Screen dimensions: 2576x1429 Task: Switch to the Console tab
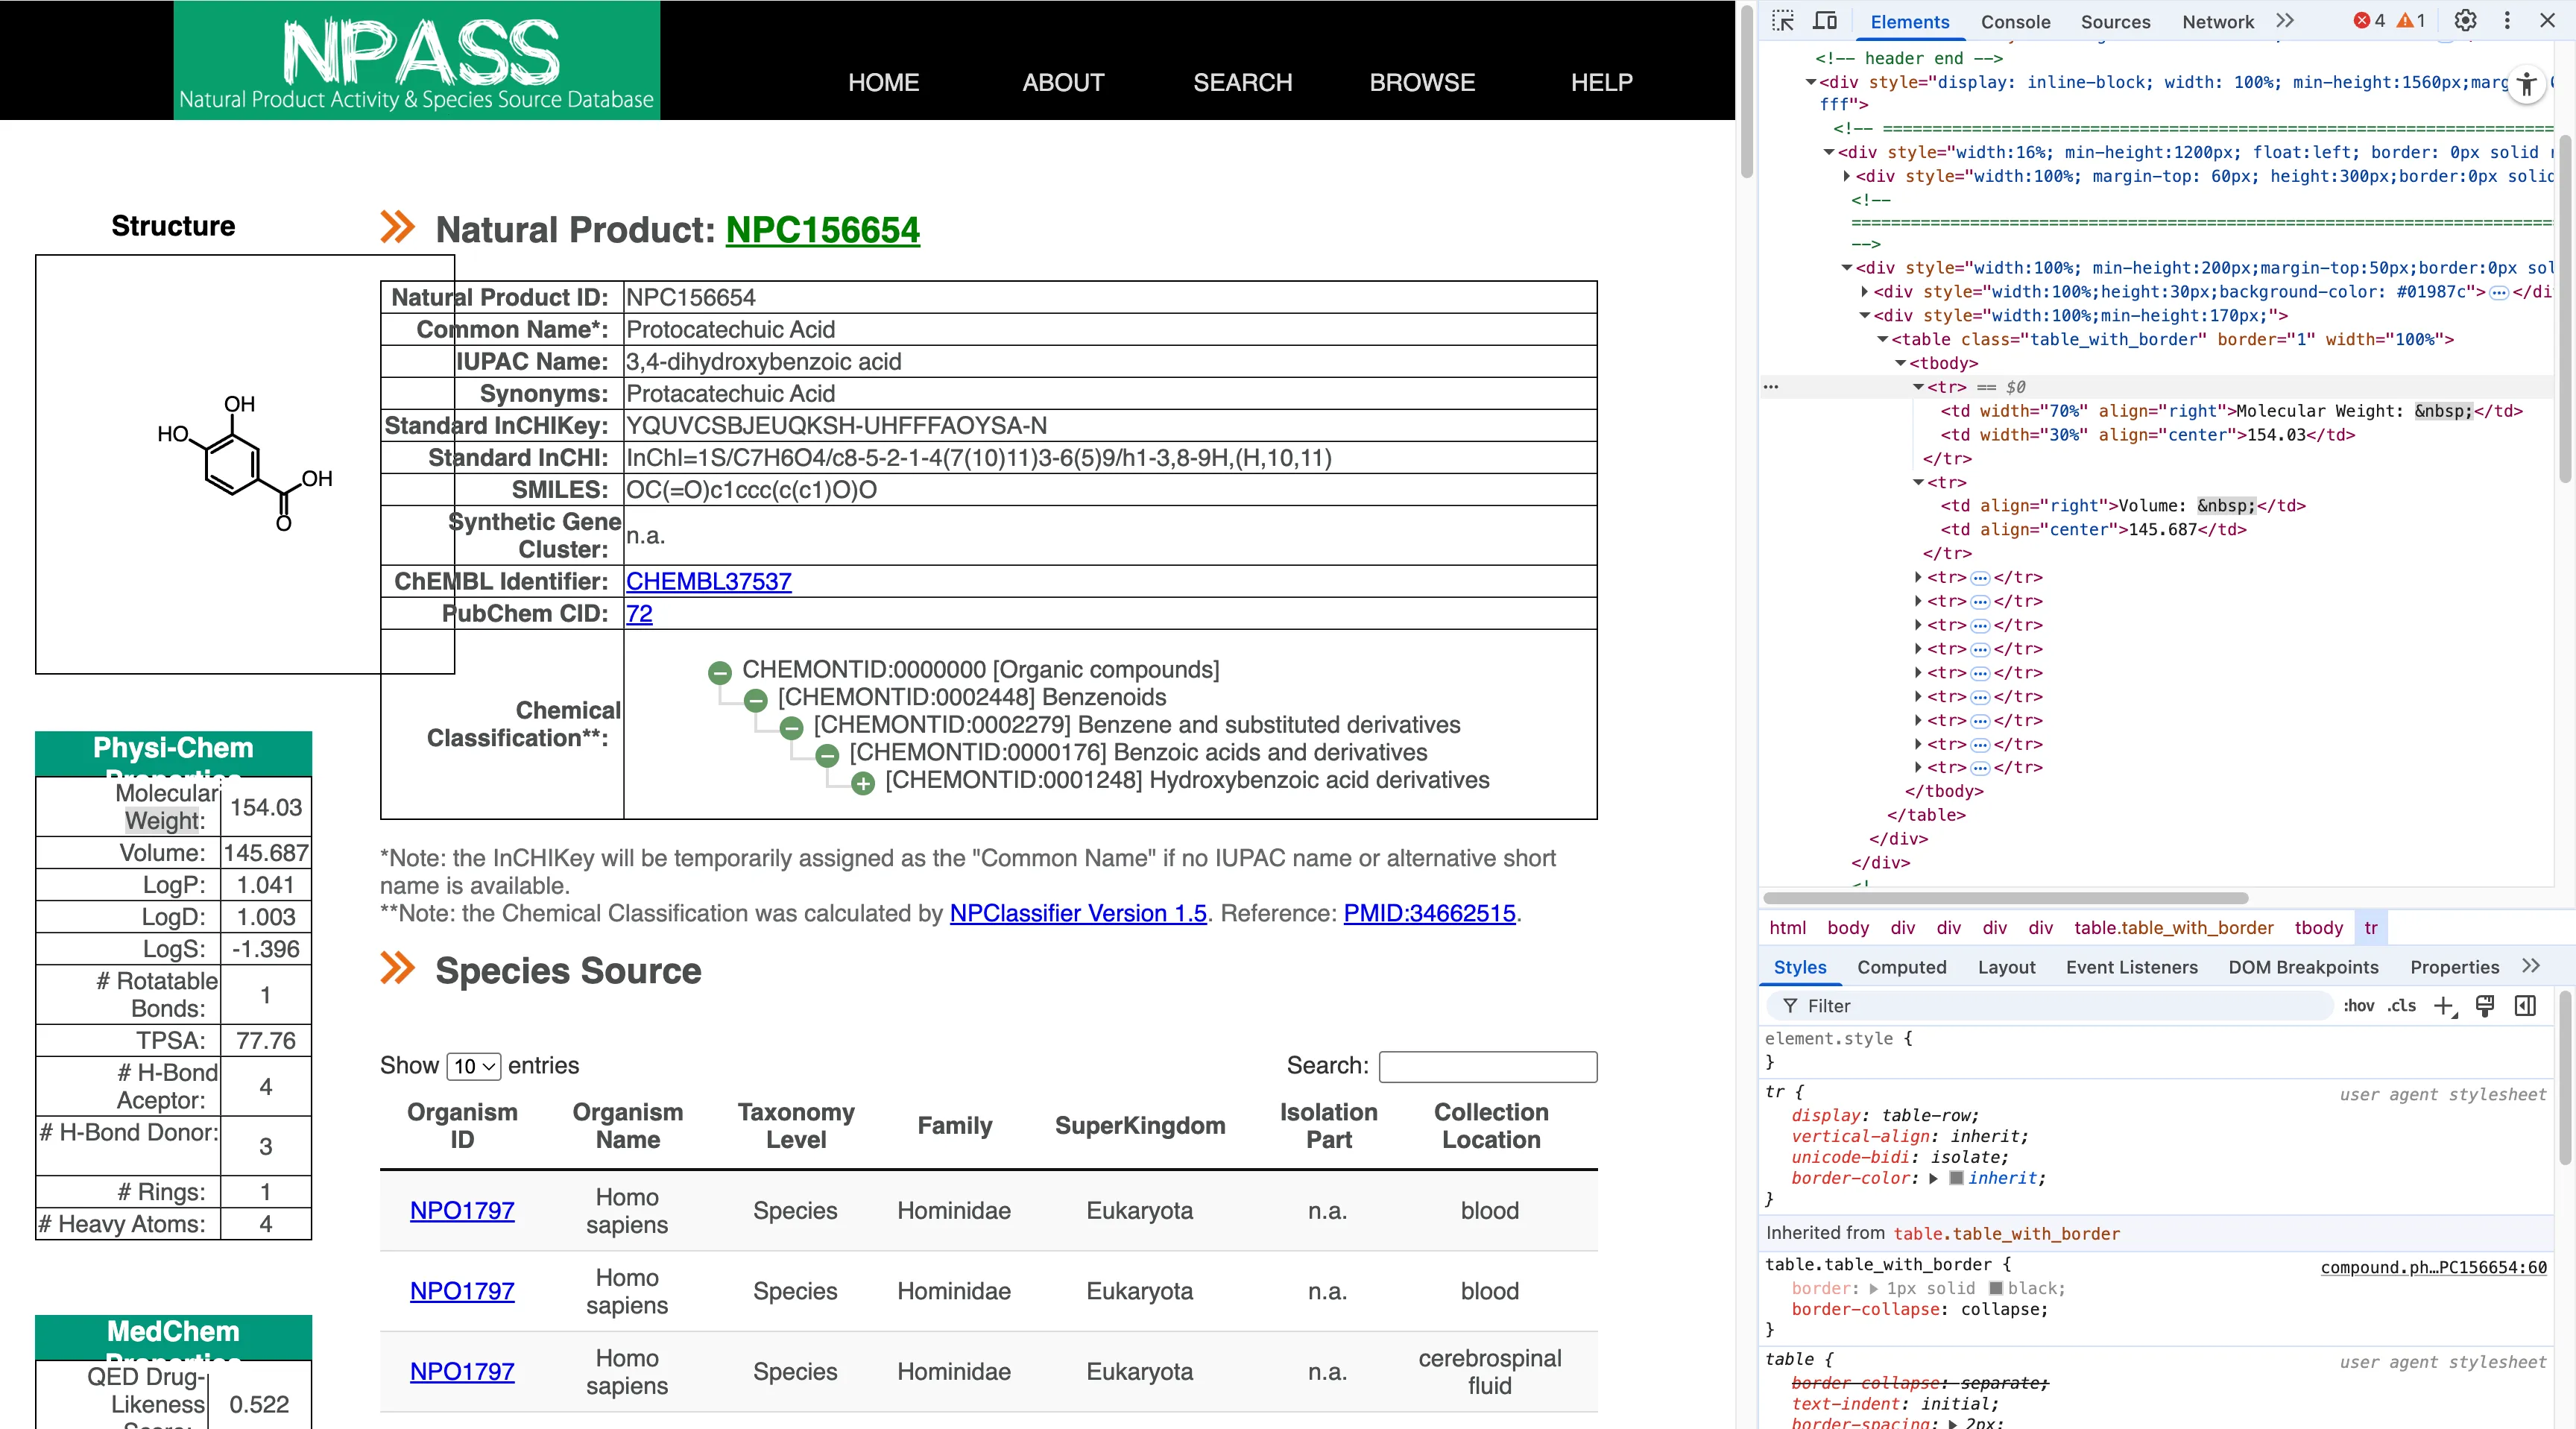click(2016, 21)
